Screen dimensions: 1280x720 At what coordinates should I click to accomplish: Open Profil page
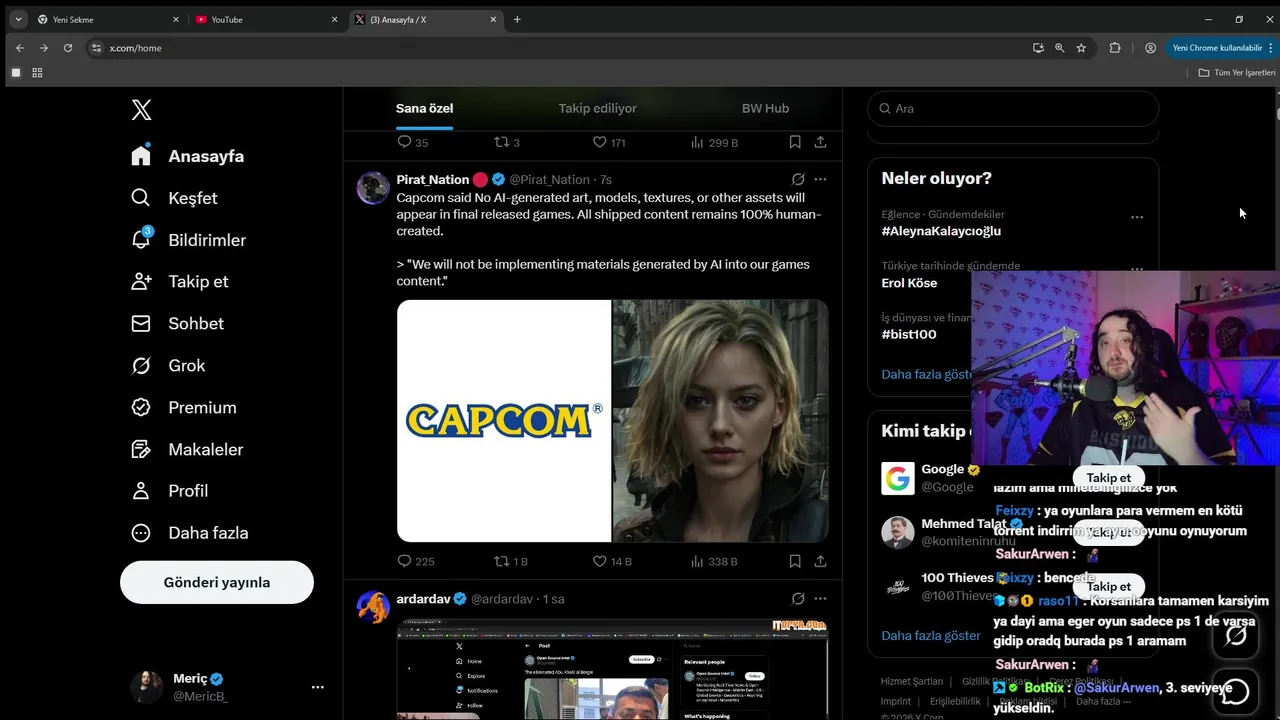click(x=169, y=490)
